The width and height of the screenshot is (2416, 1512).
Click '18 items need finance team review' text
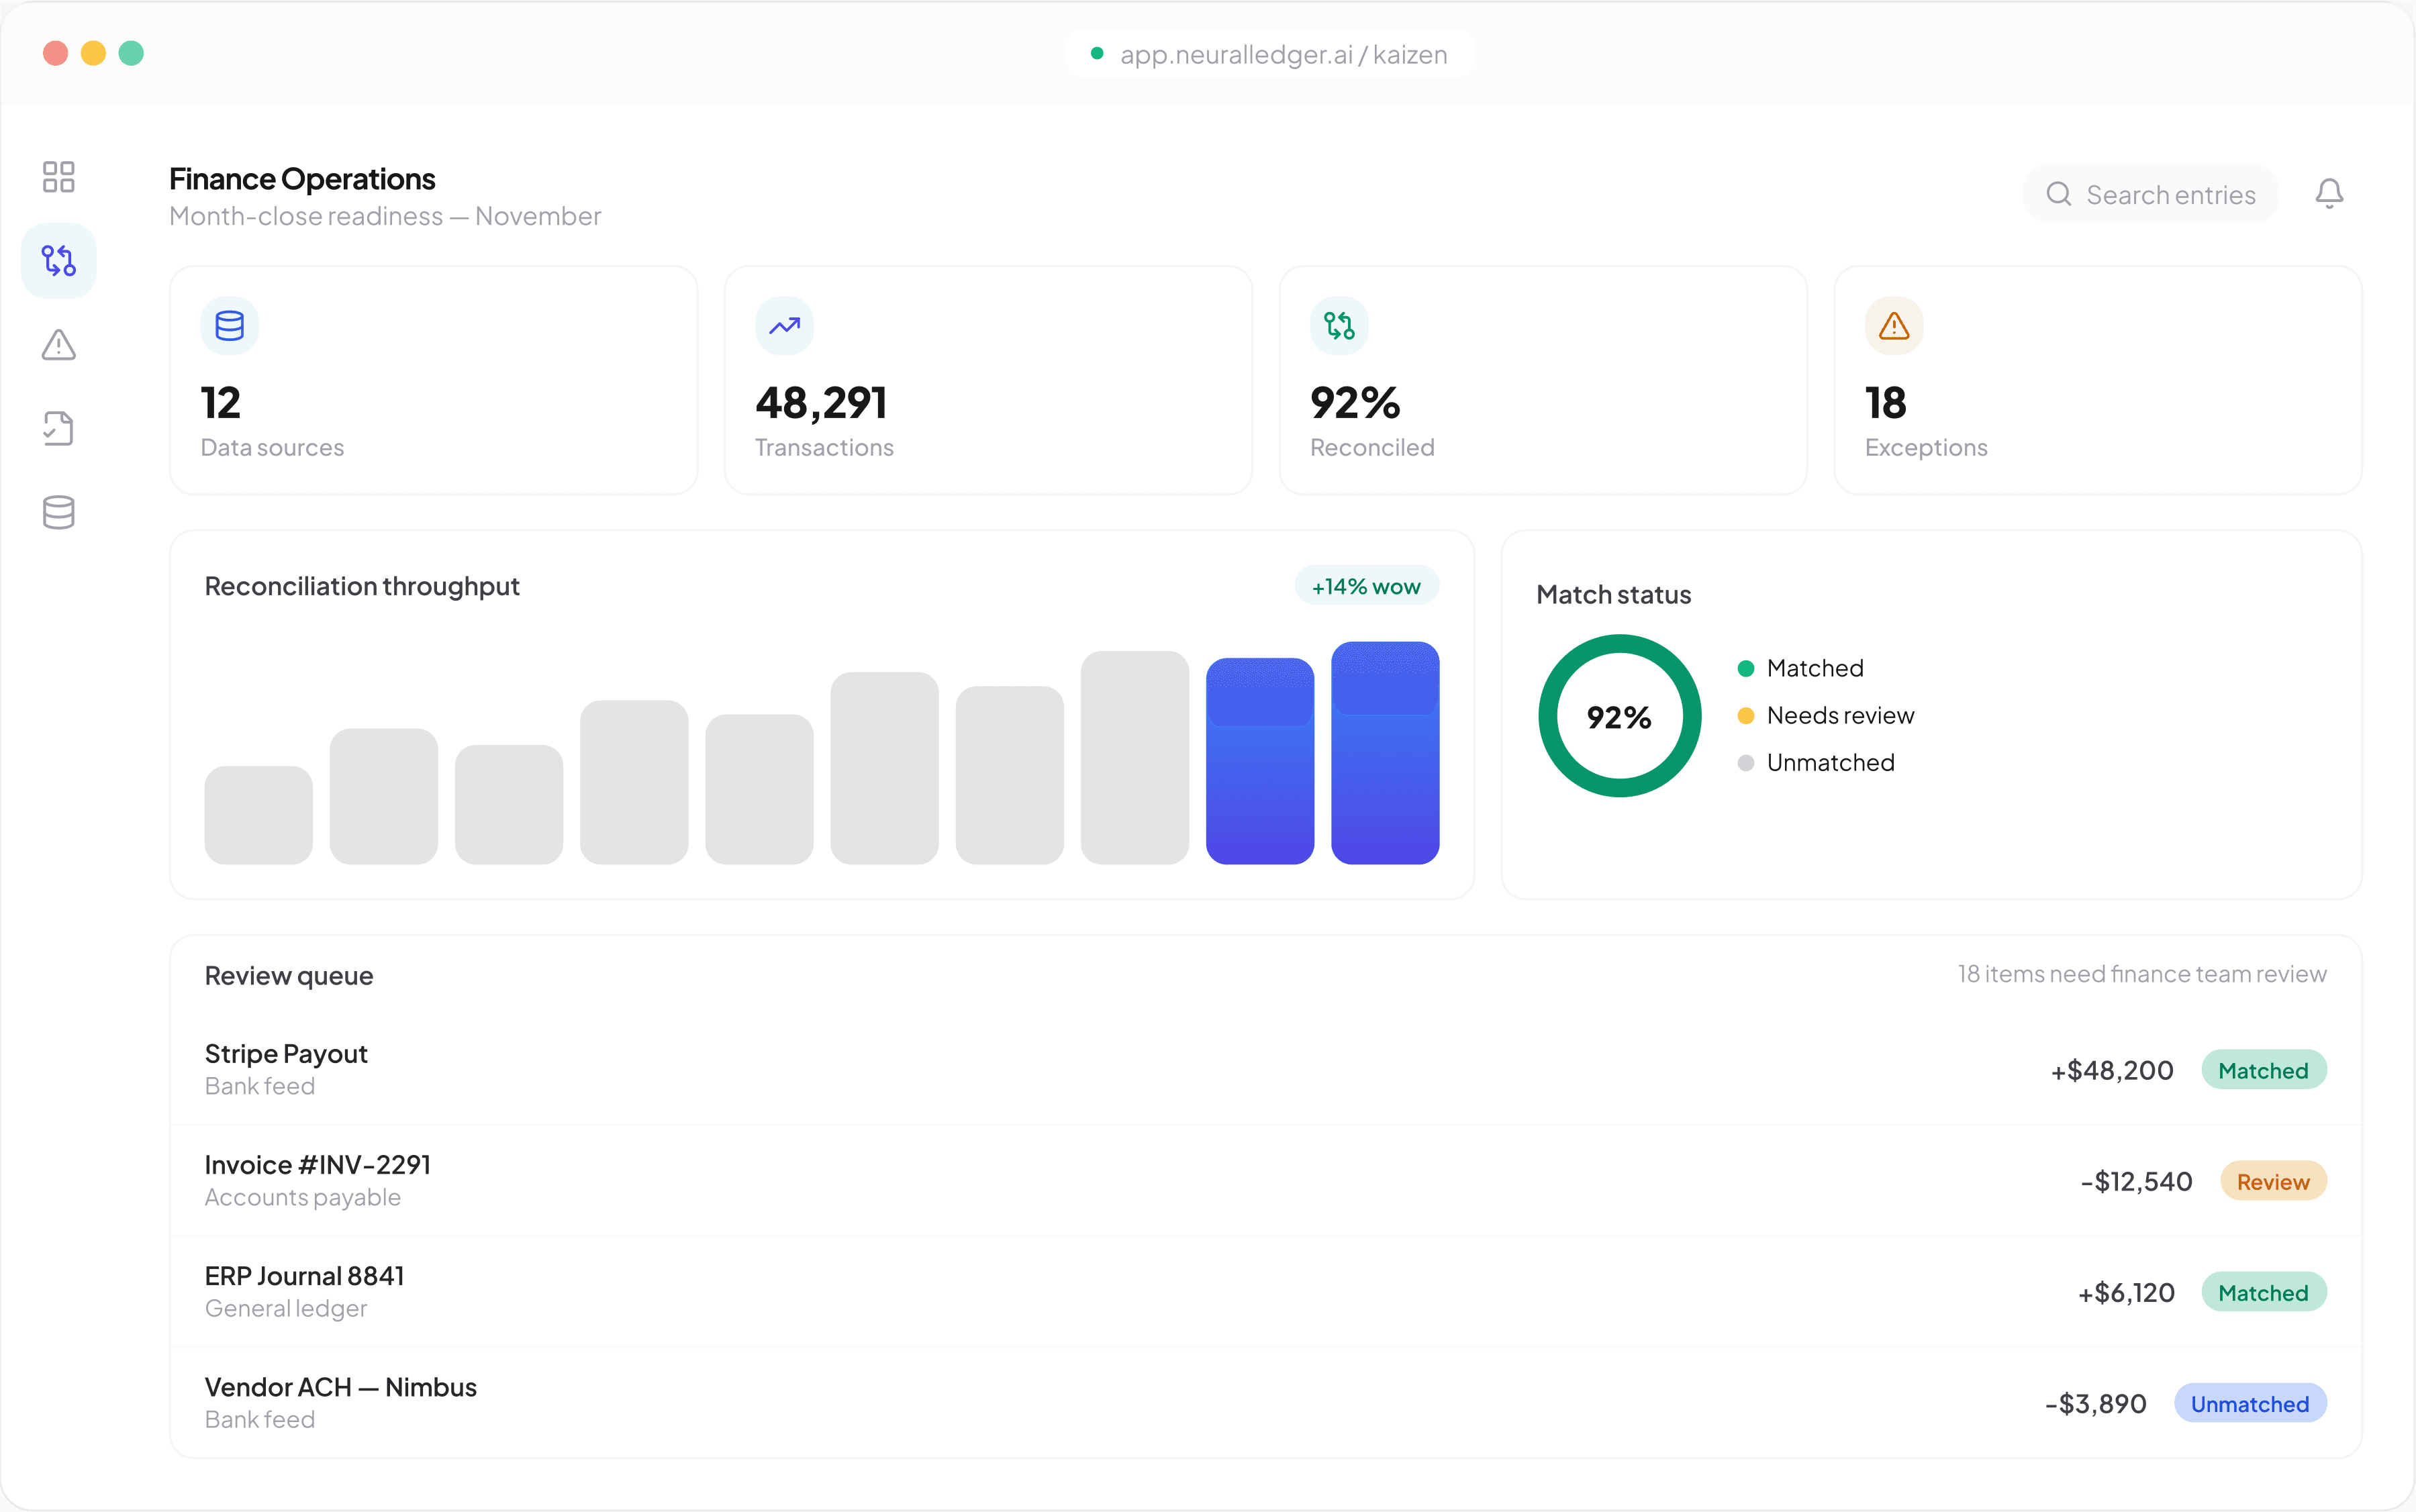click(2142, 974)
